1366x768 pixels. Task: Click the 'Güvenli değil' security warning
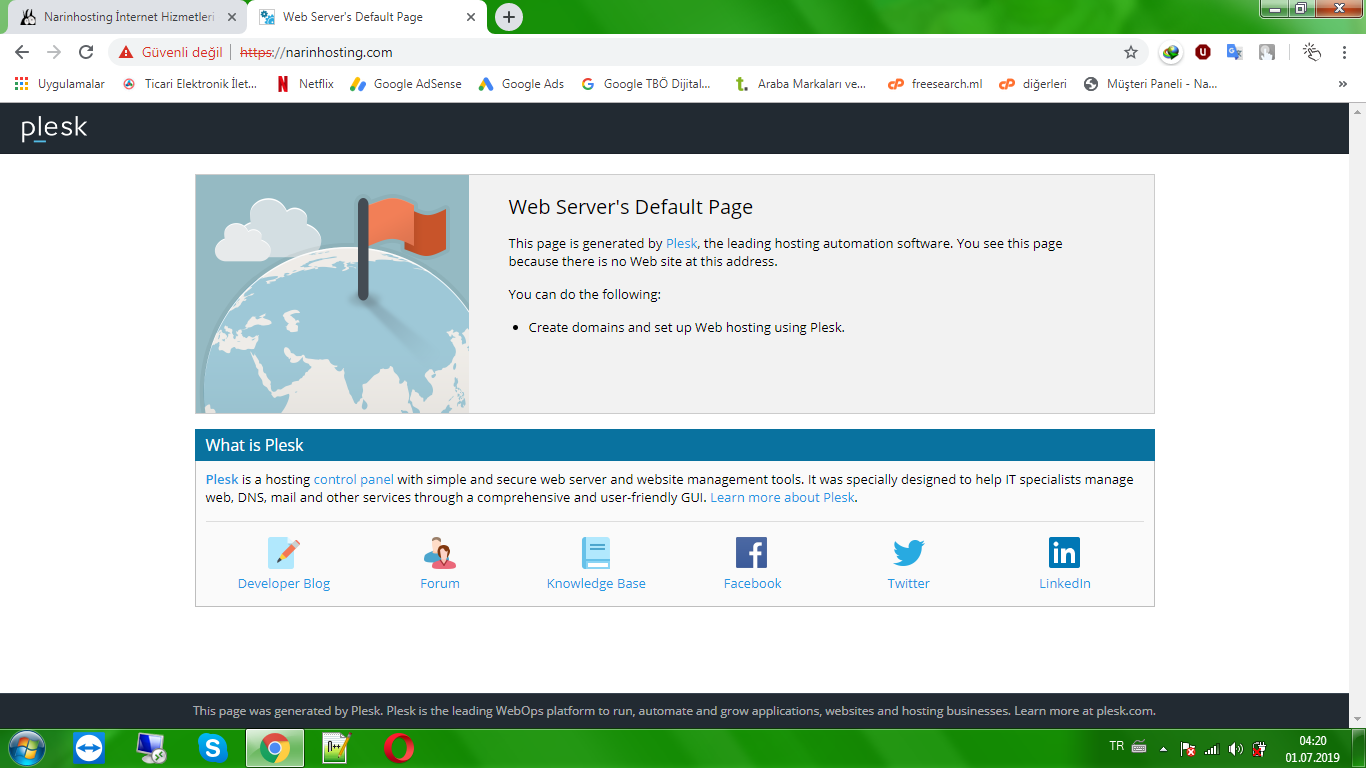(x=171, y=52)
